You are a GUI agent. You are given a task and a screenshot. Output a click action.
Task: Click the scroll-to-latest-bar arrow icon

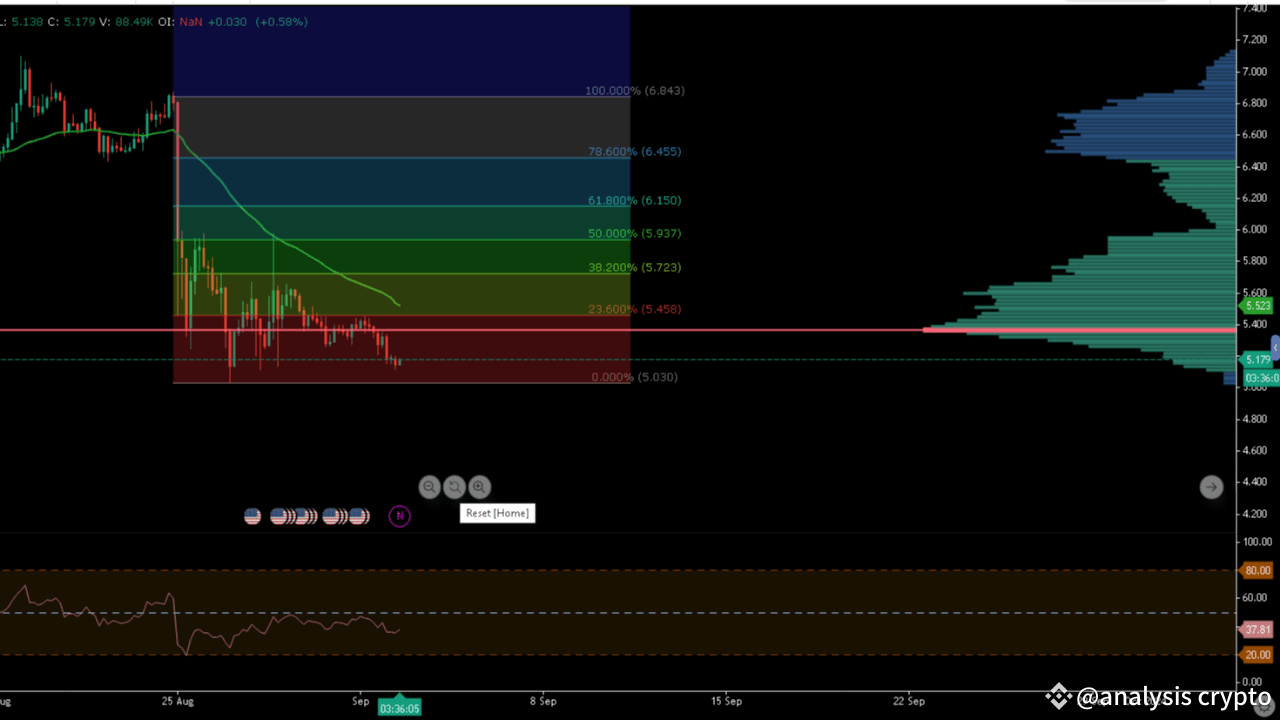coord(1211,486)
